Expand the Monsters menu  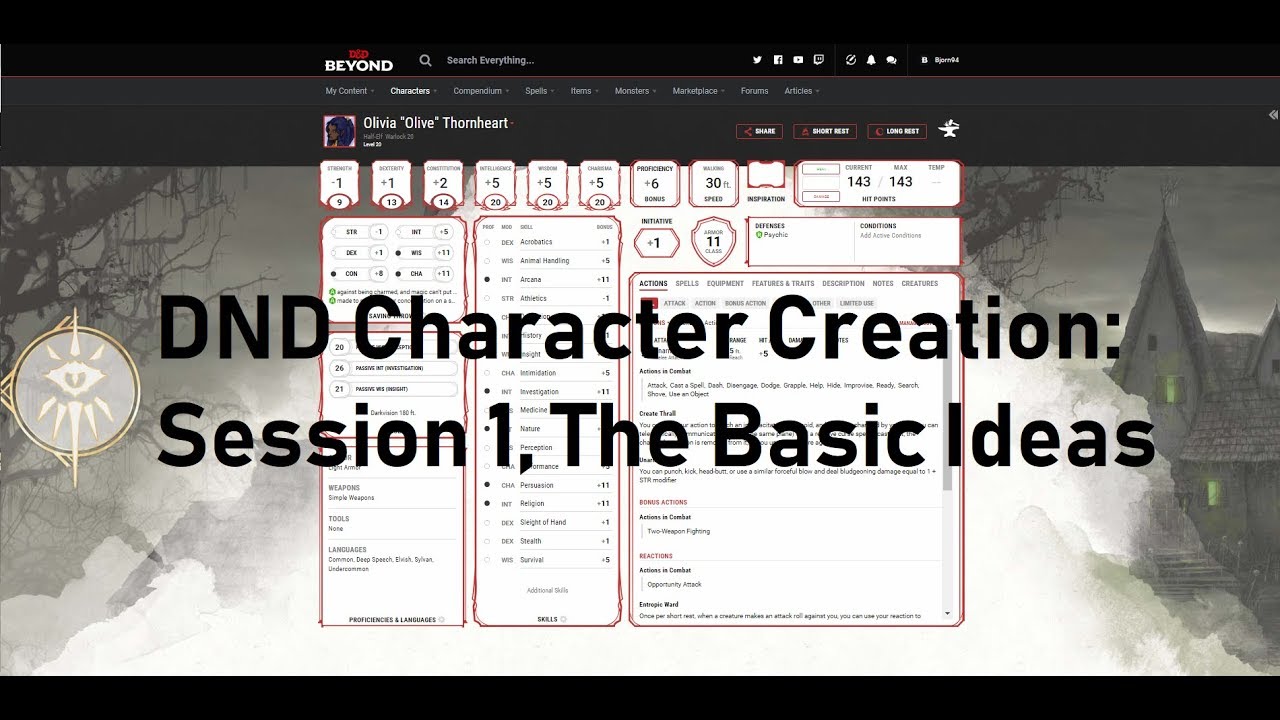coord(635,91)
